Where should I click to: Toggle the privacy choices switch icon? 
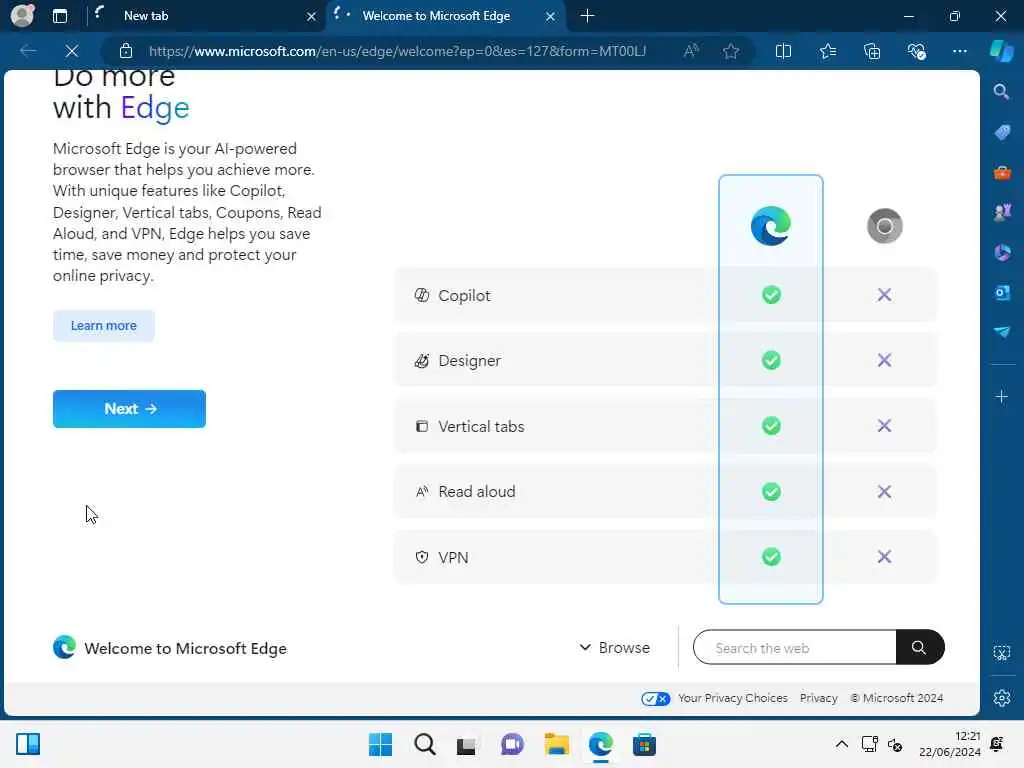click(656, 699)
